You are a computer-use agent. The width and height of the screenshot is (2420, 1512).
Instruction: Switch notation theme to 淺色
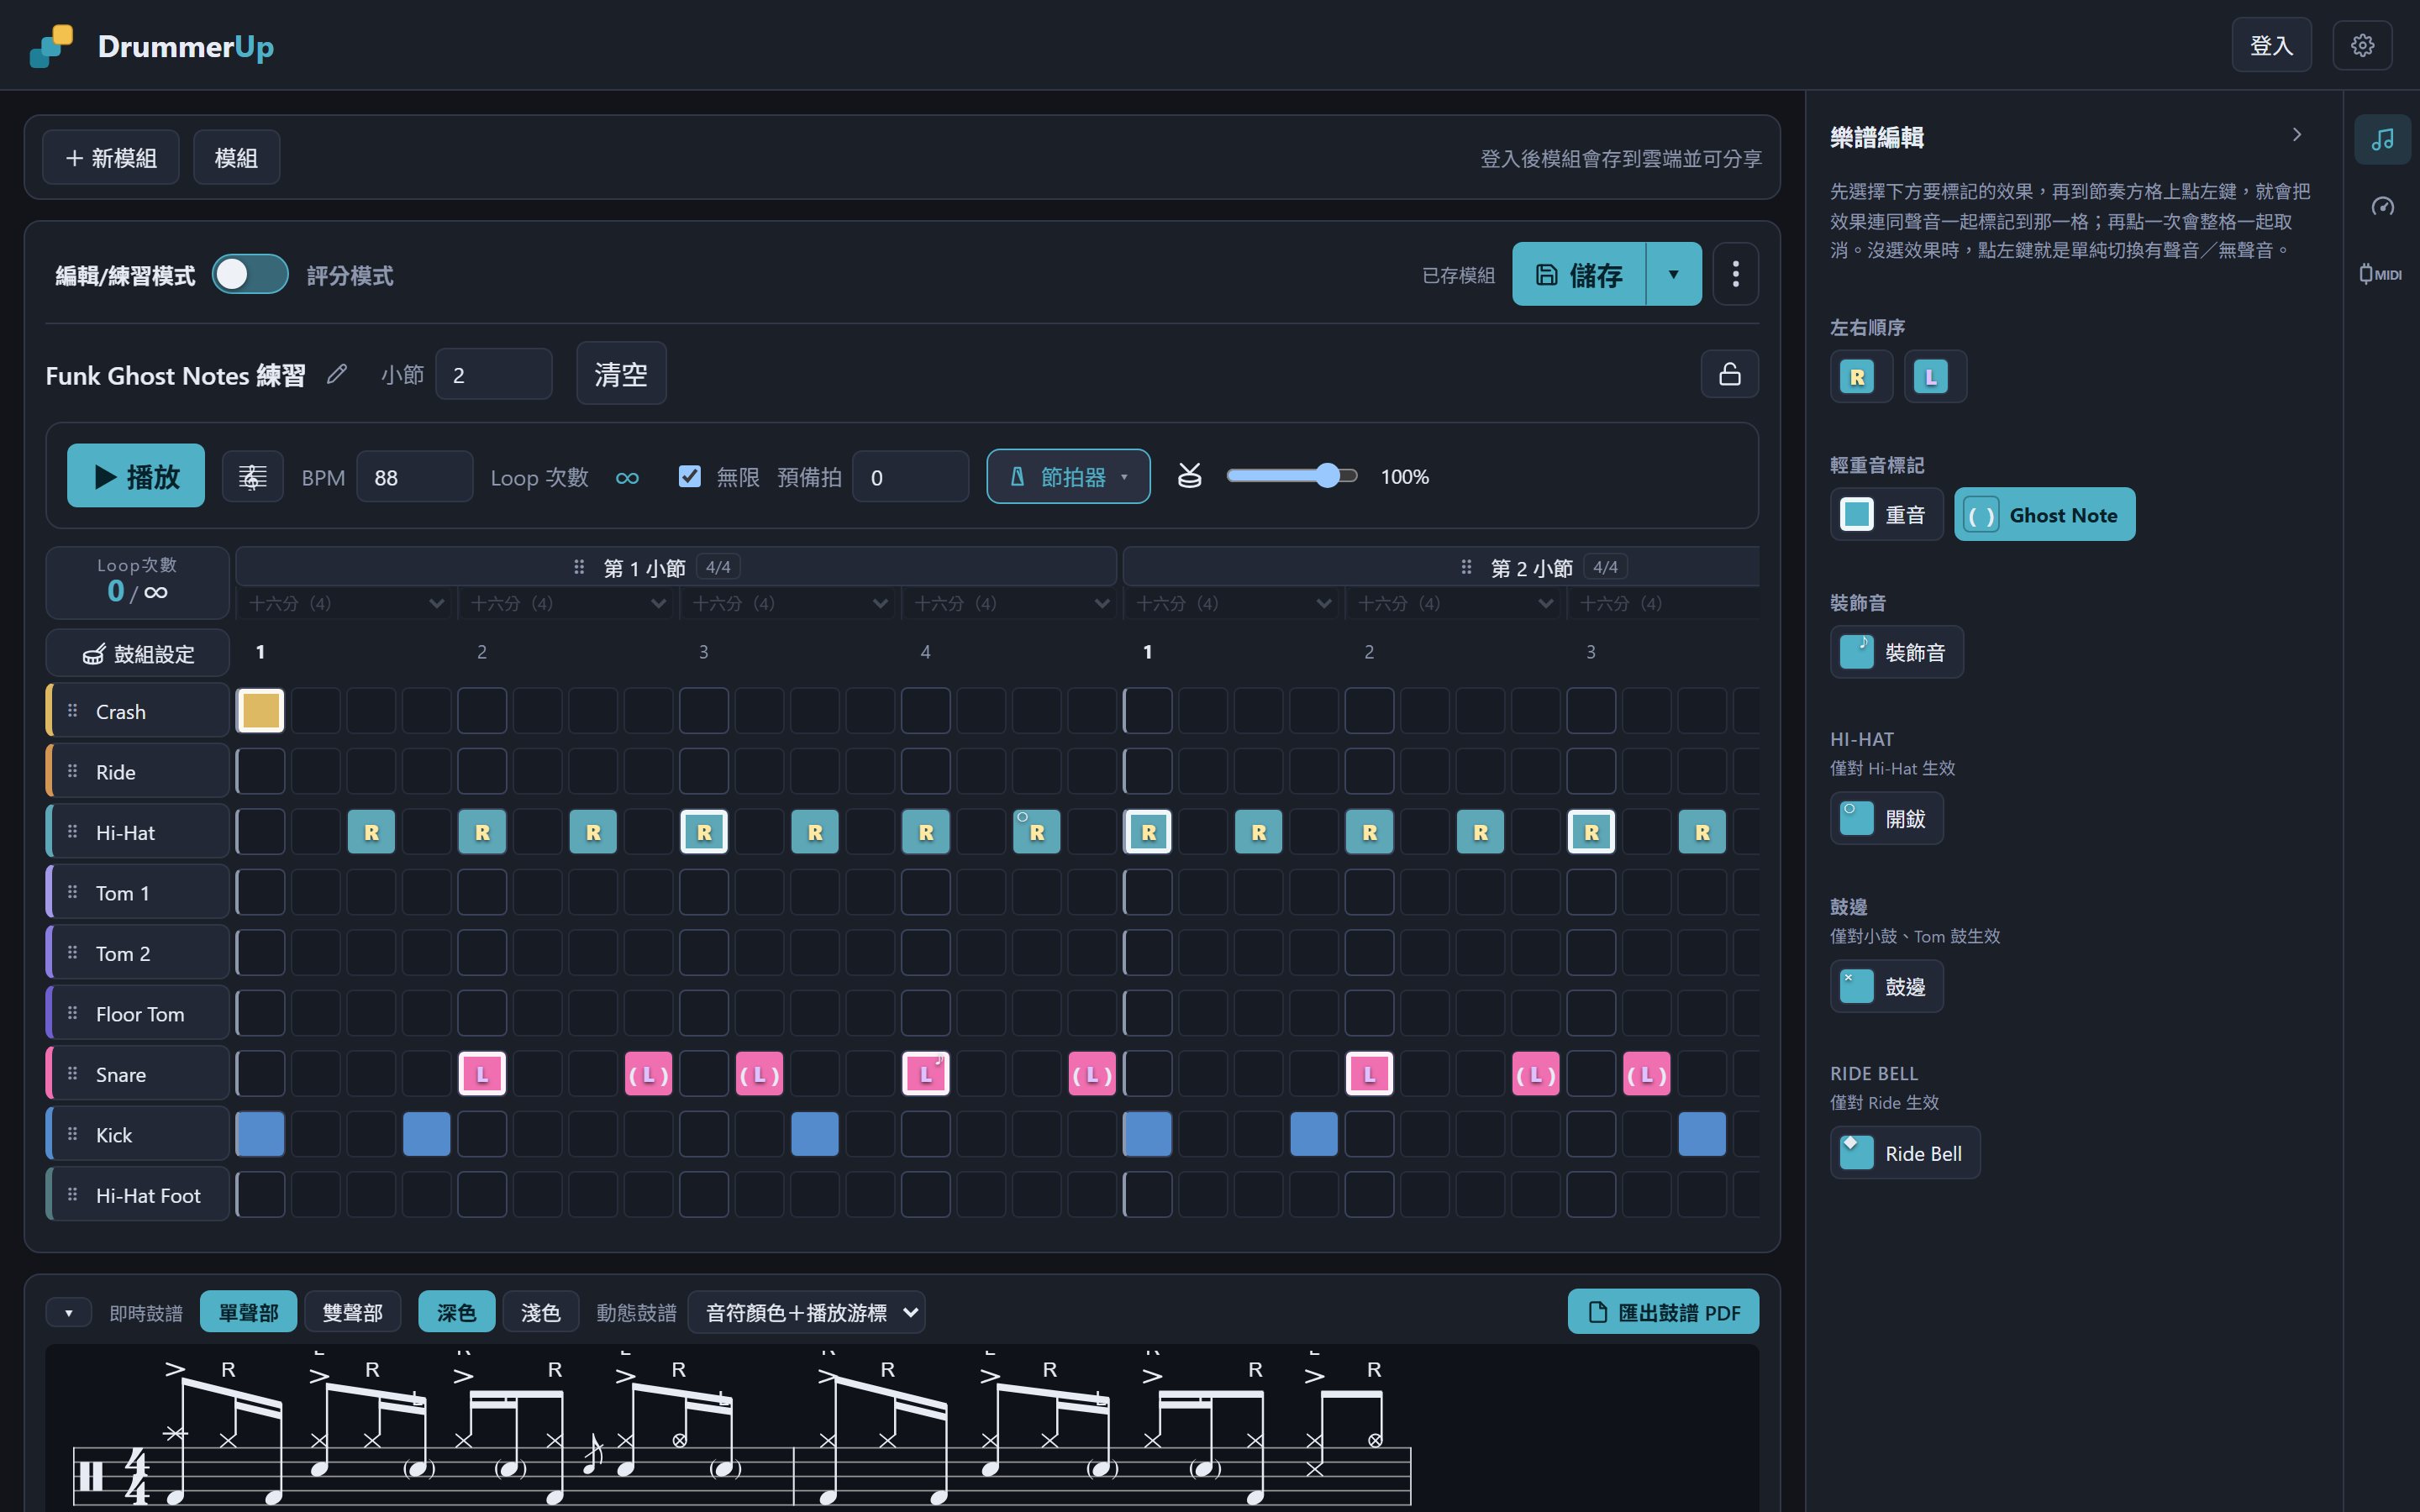tap(540, 1312)
